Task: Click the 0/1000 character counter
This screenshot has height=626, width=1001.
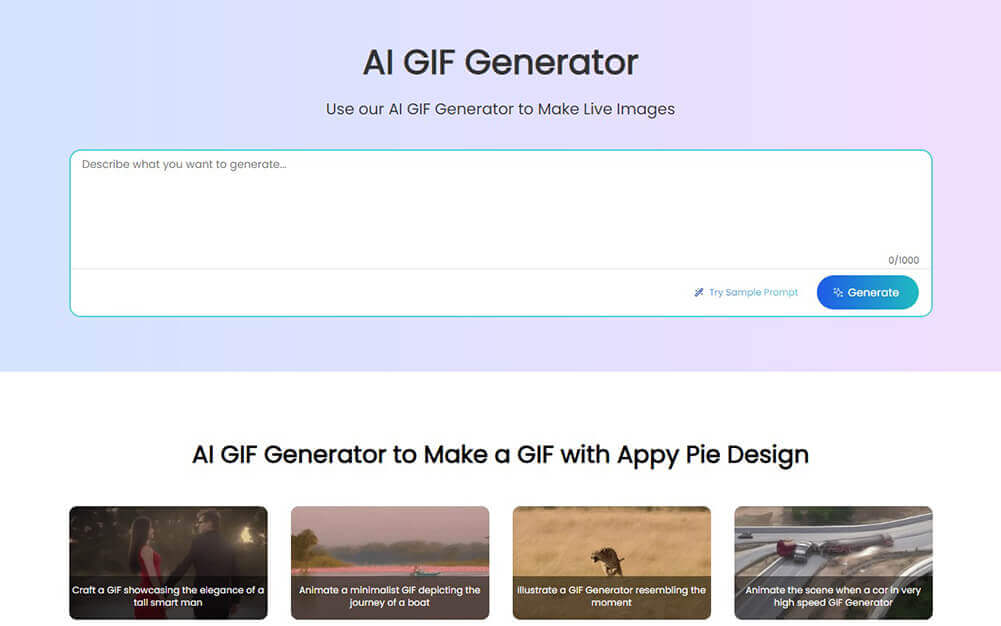Action: point(903,260)
